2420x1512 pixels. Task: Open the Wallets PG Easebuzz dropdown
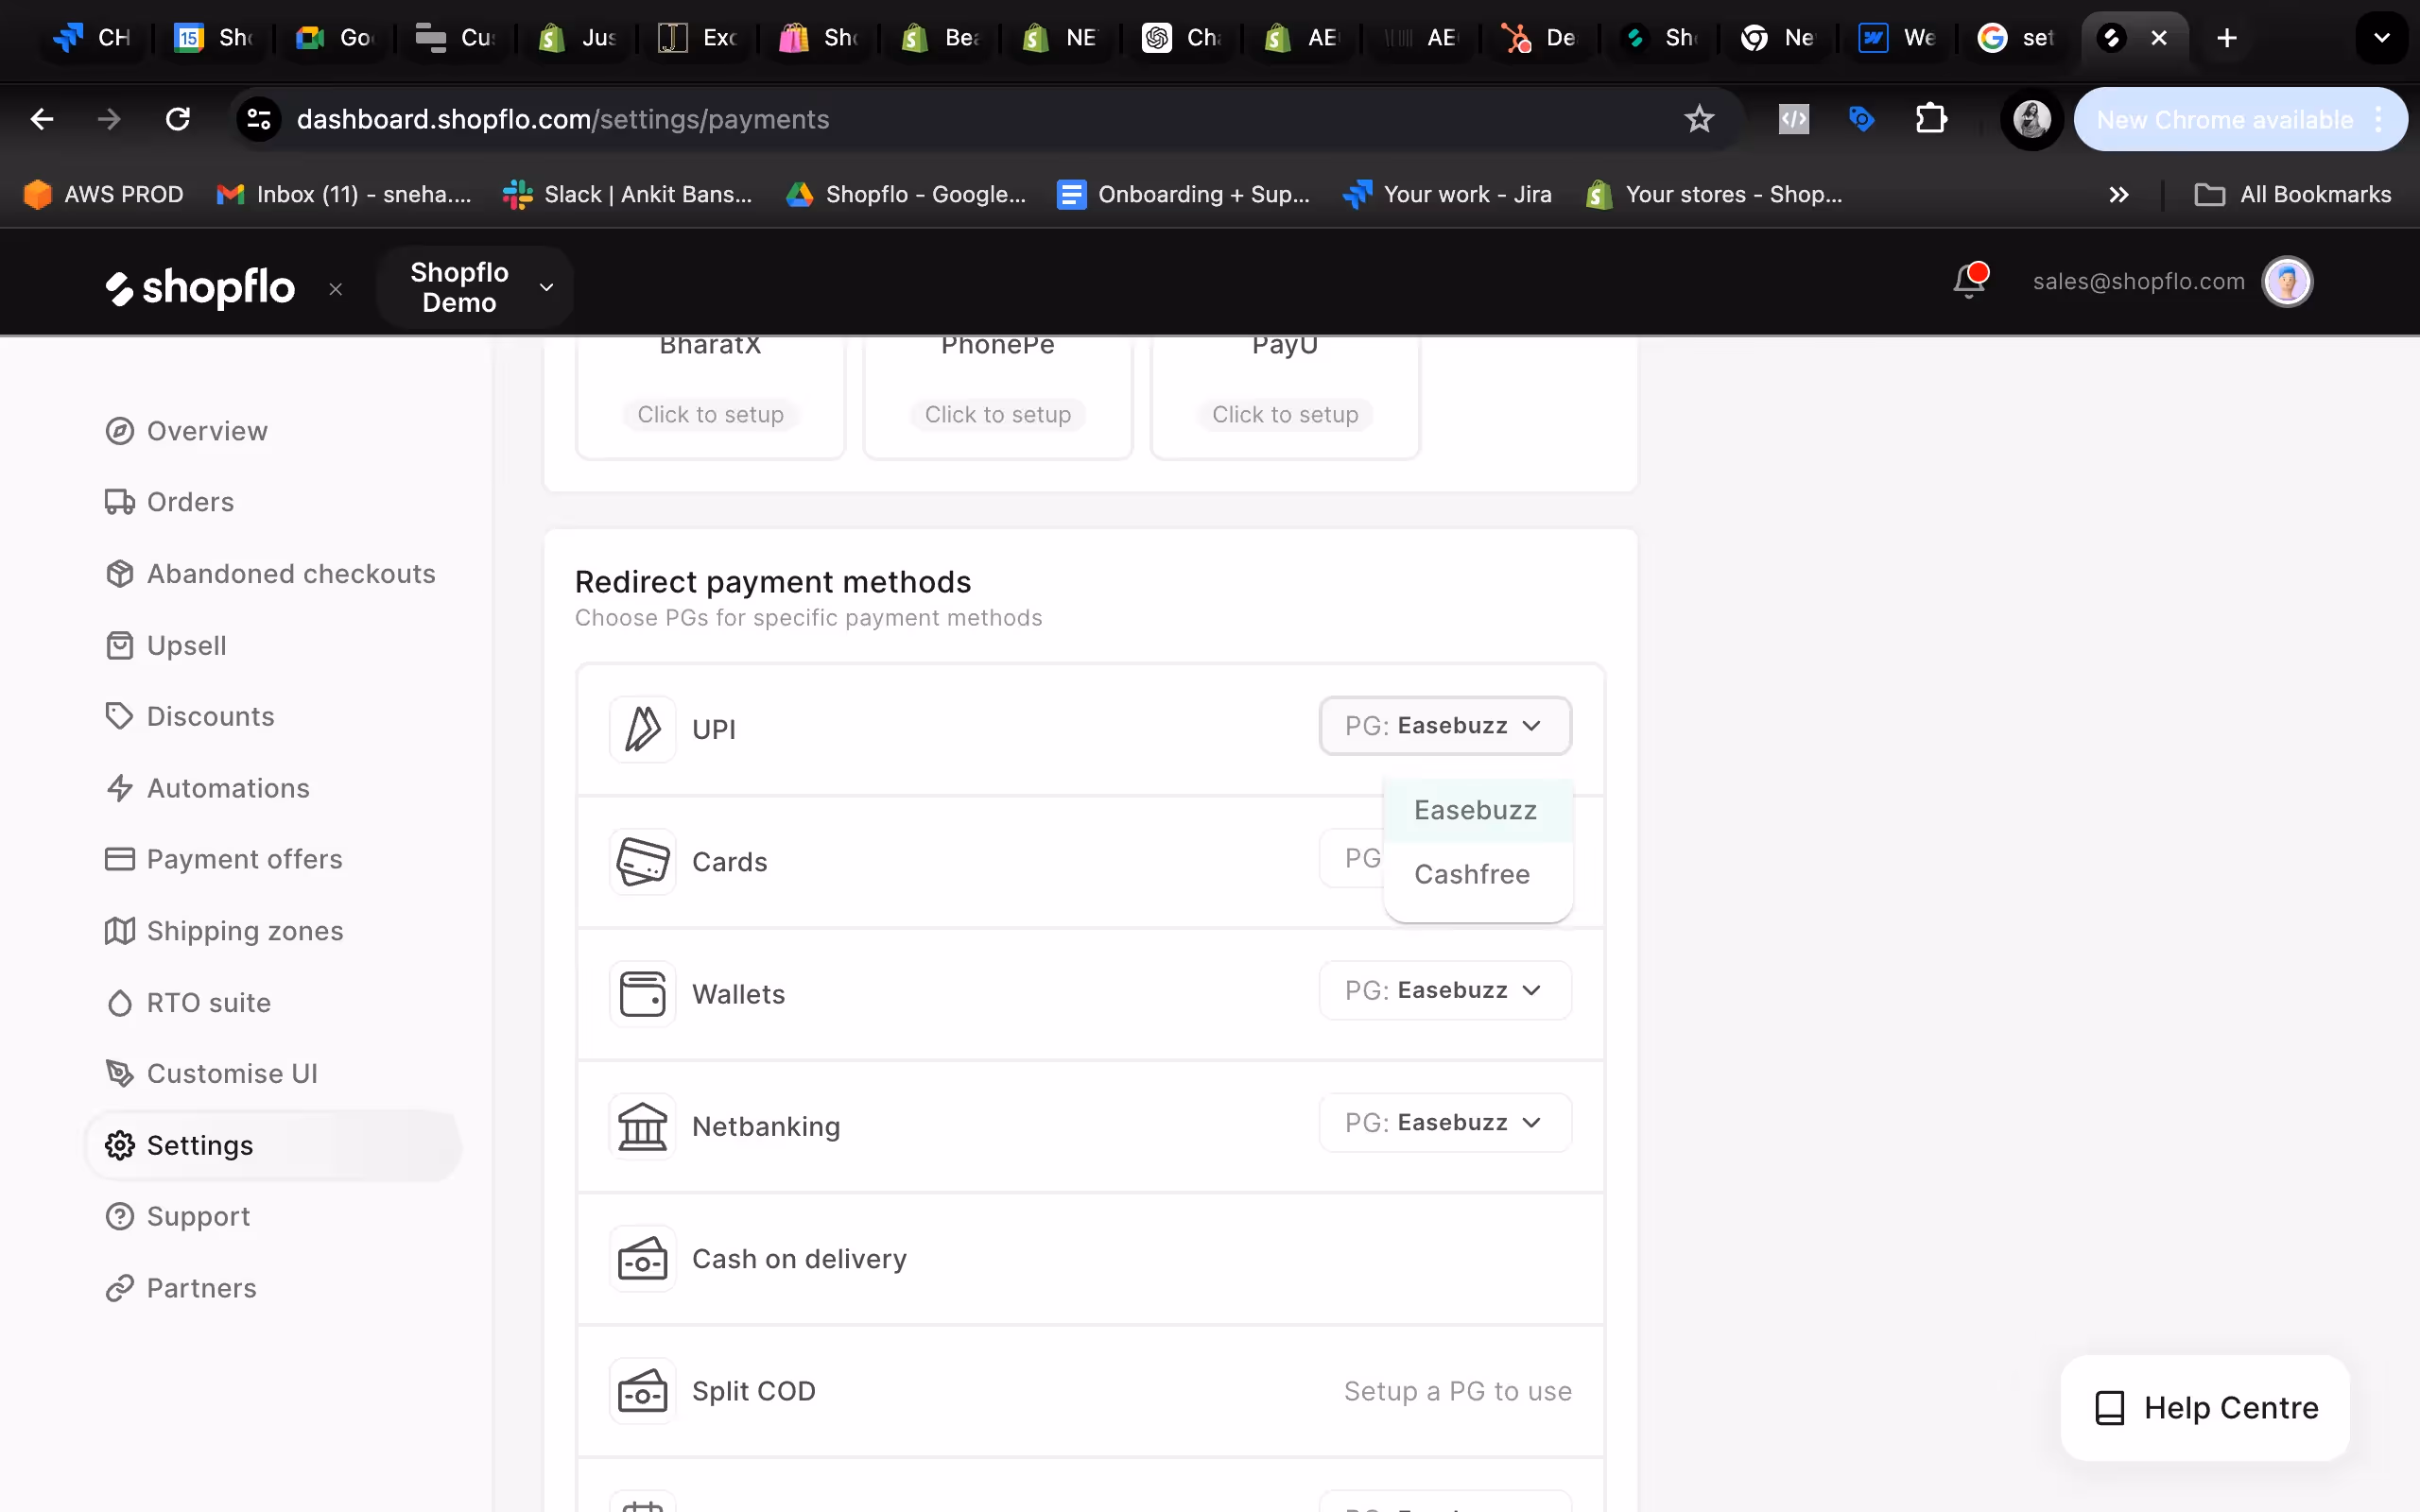pyautogui.click(x=1445, y=990)
